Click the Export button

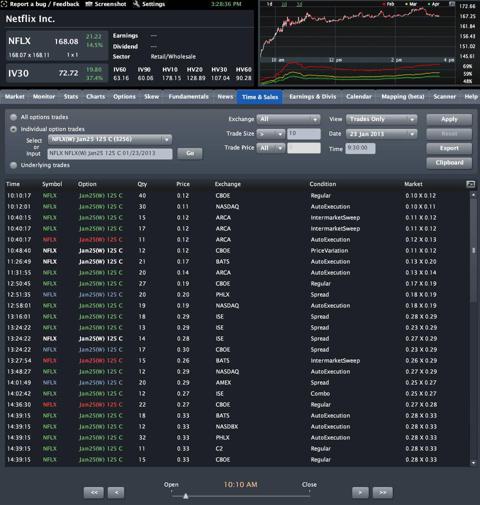tap(449, 148)
